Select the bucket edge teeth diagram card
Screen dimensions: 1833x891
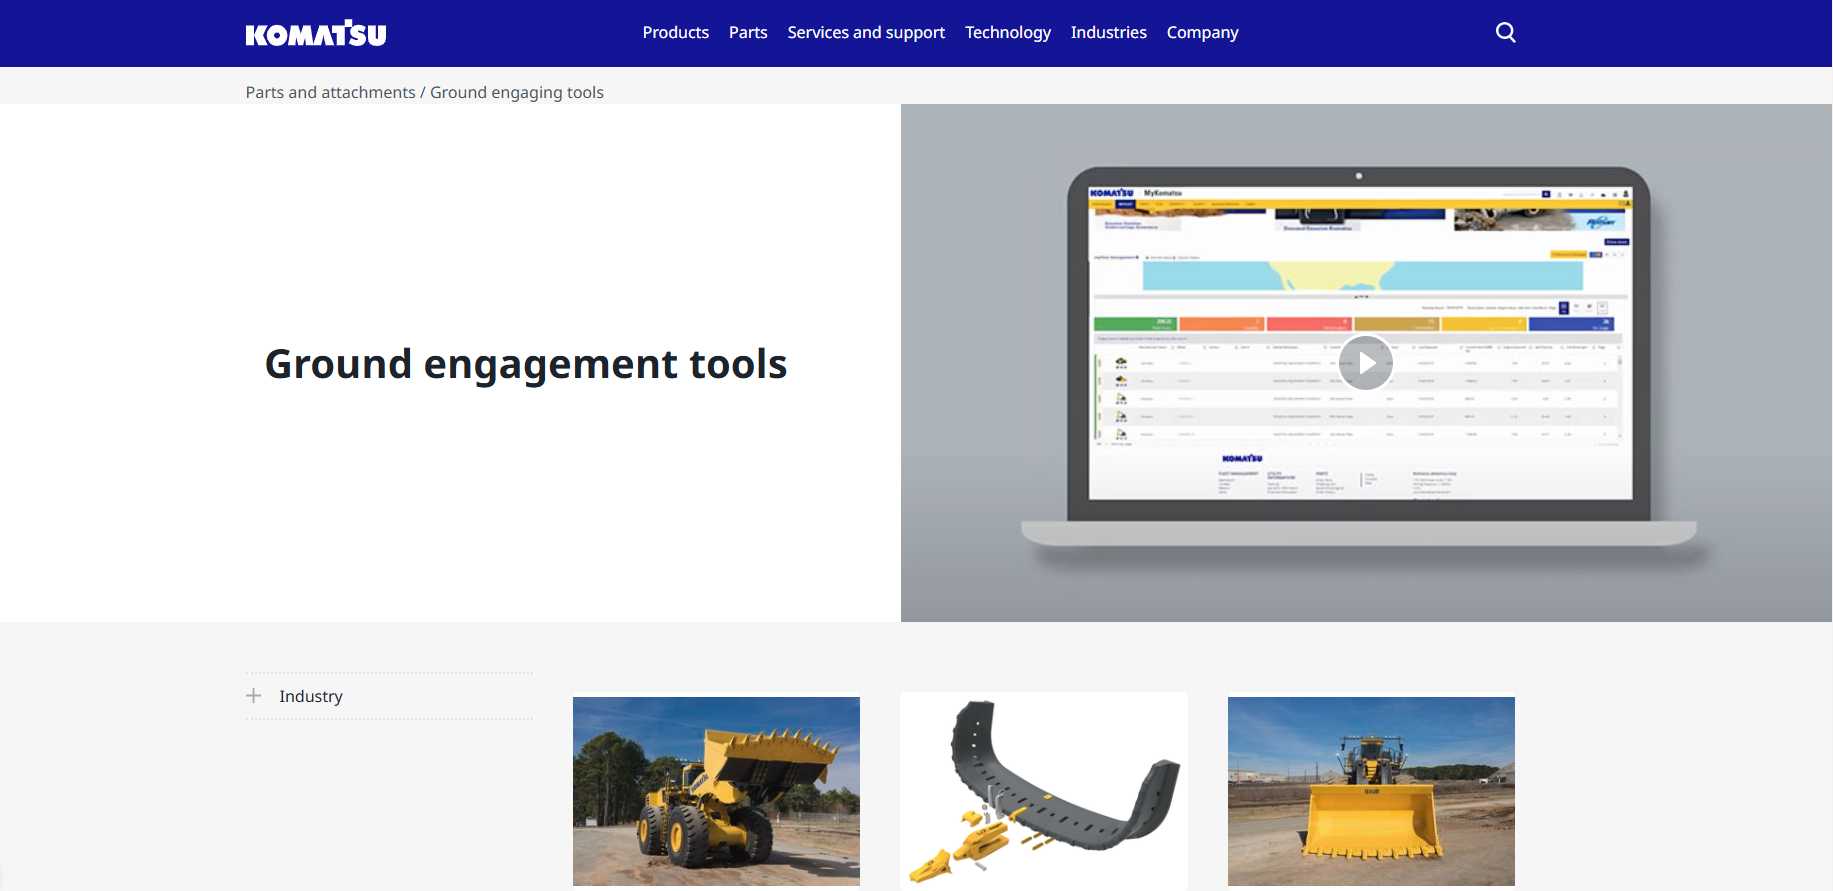1043,790
